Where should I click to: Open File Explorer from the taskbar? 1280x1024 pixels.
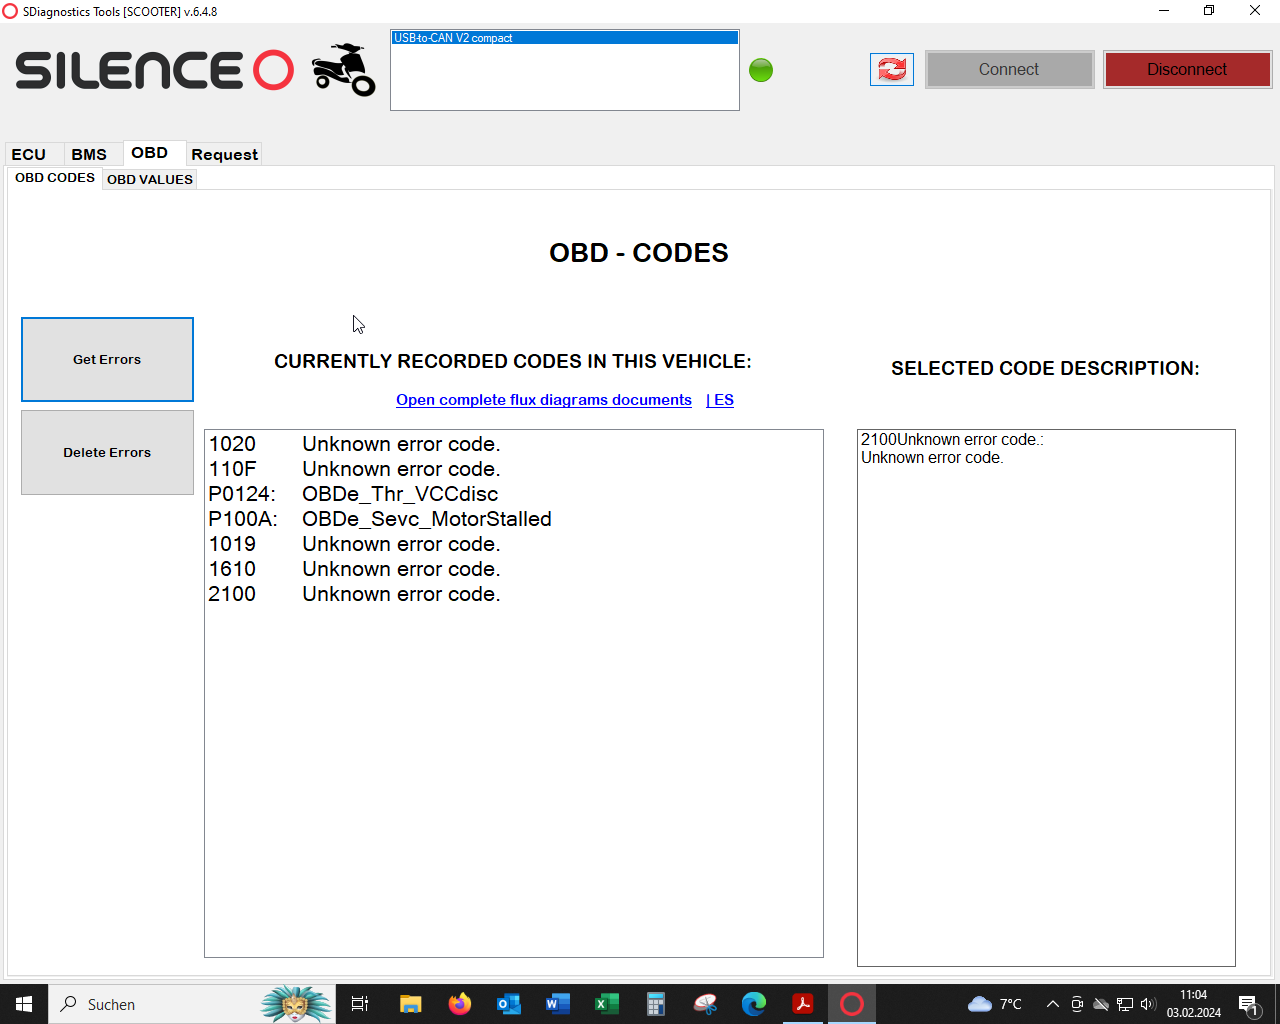pyautogui.click(x=411, y=1004)
